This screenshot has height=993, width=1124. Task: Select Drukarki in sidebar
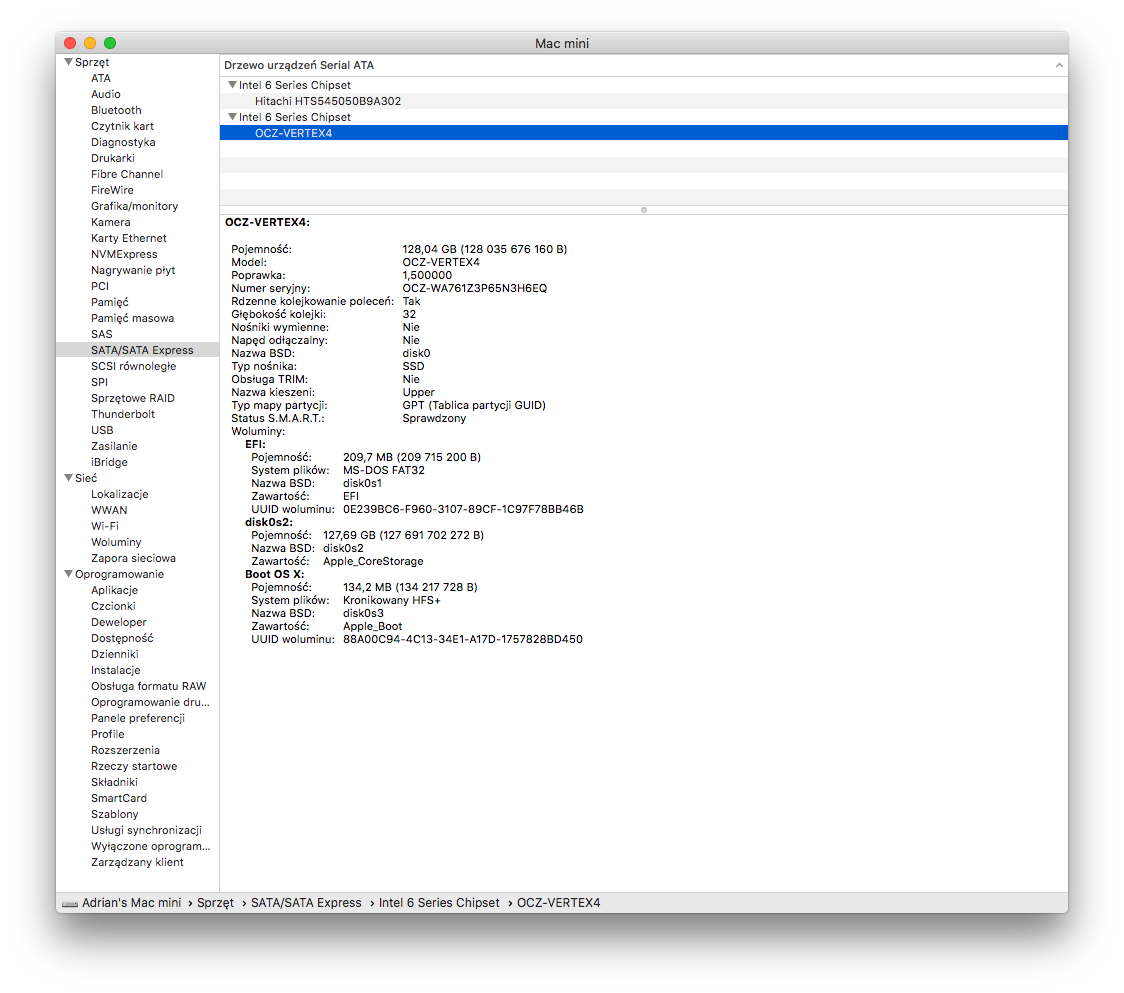click(x=113, y=158)
